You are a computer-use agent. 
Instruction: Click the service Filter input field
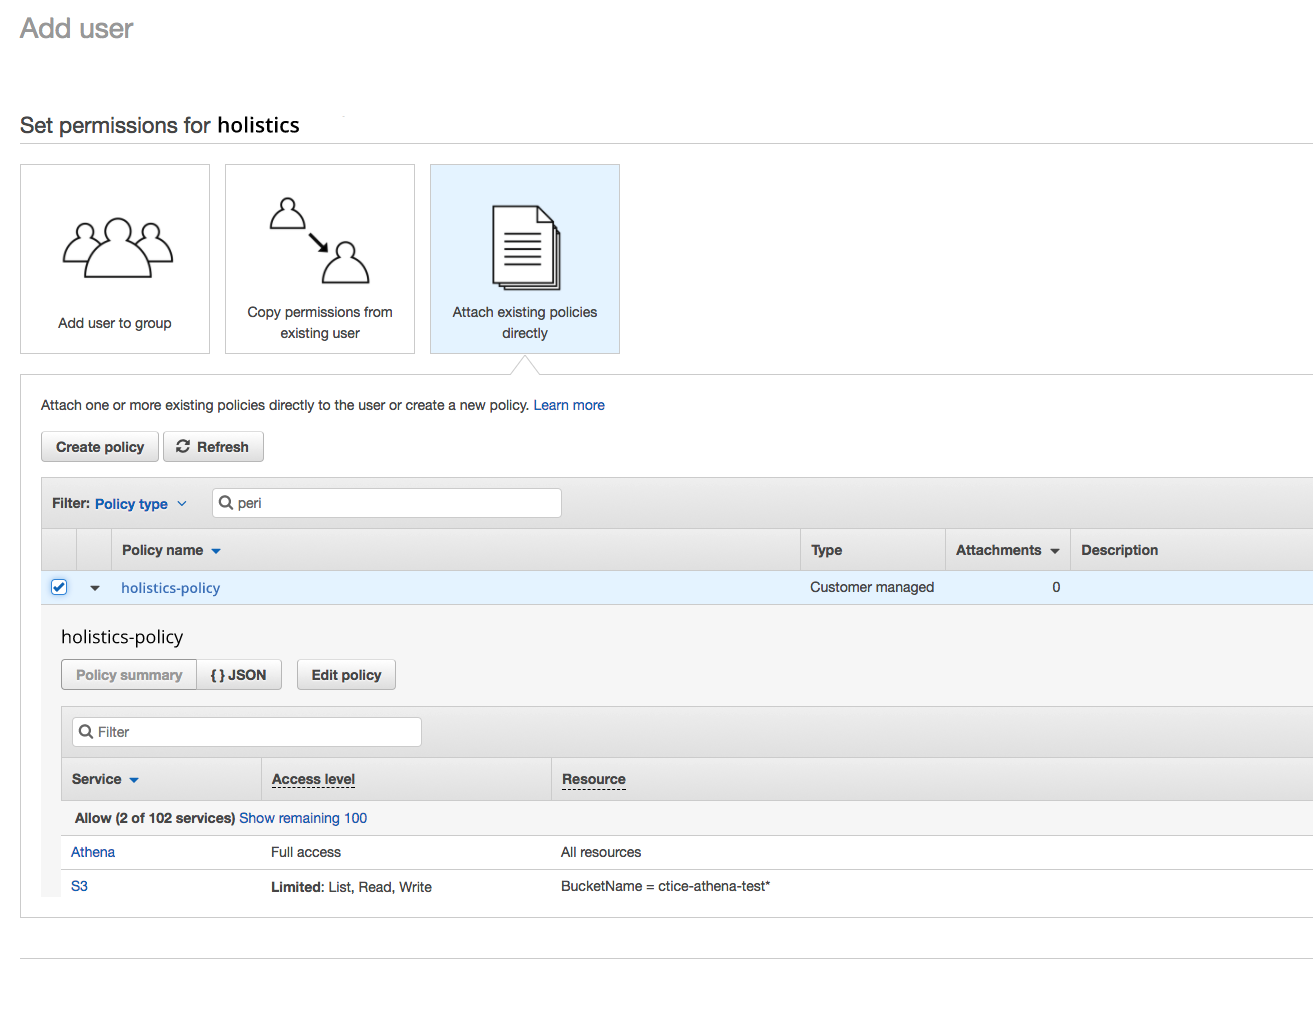[x=247, y=732]
